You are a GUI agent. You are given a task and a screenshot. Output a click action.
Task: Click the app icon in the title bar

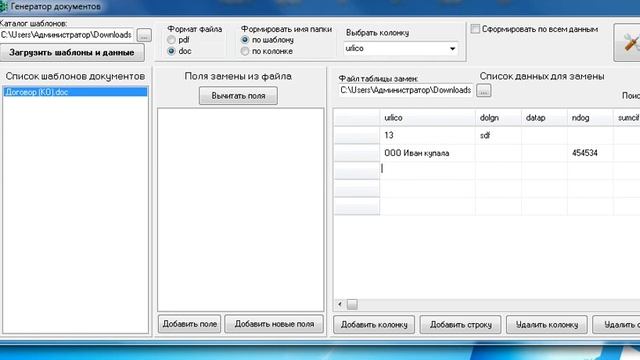click(4, 7)
